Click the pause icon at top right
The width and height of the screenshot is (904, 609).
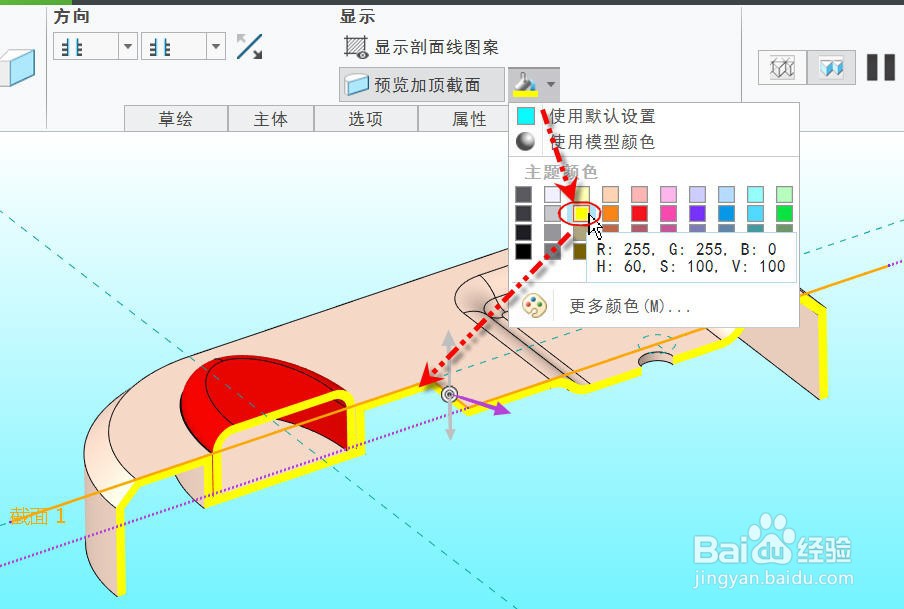point(880,68)
